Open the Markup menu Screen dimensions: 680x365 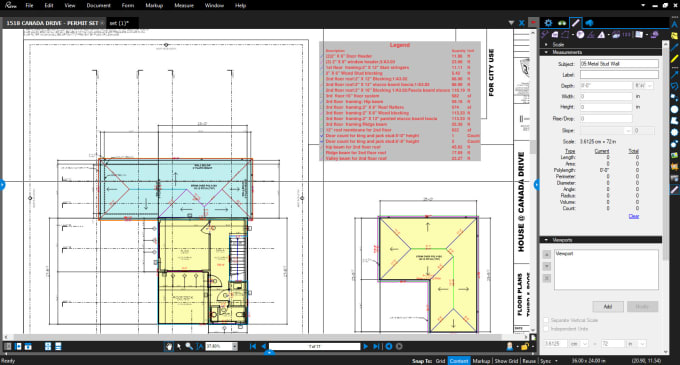tap(154, 6)
